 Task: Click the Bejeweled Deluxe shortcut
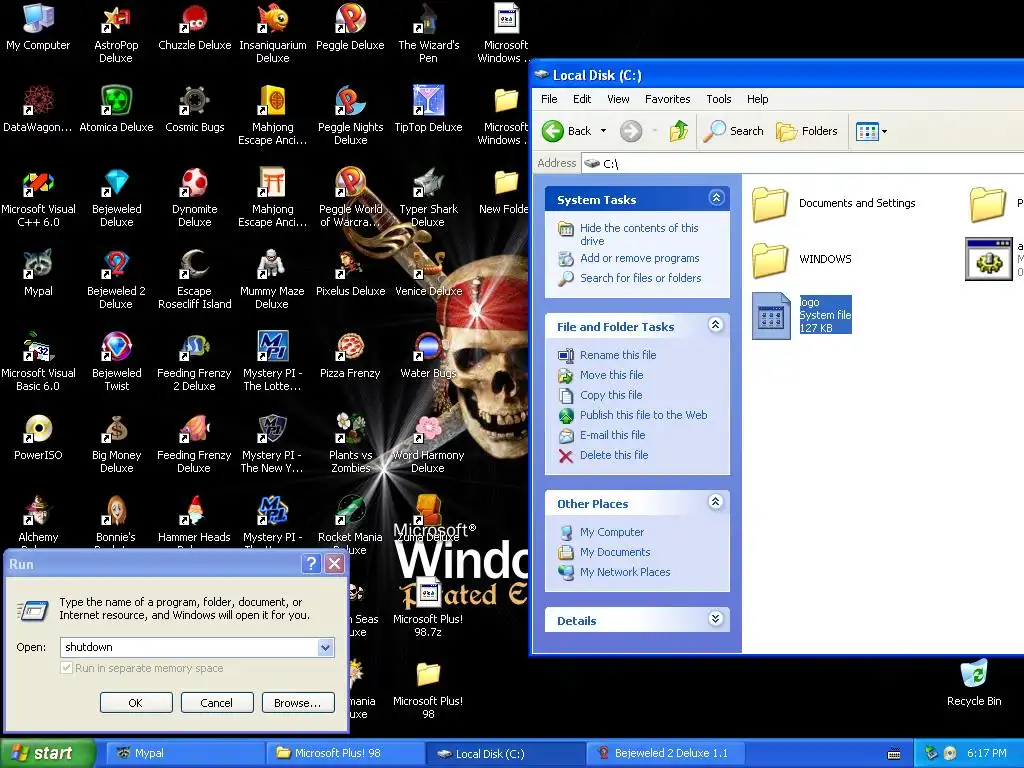pyautogui.click(x=116, y=197)
